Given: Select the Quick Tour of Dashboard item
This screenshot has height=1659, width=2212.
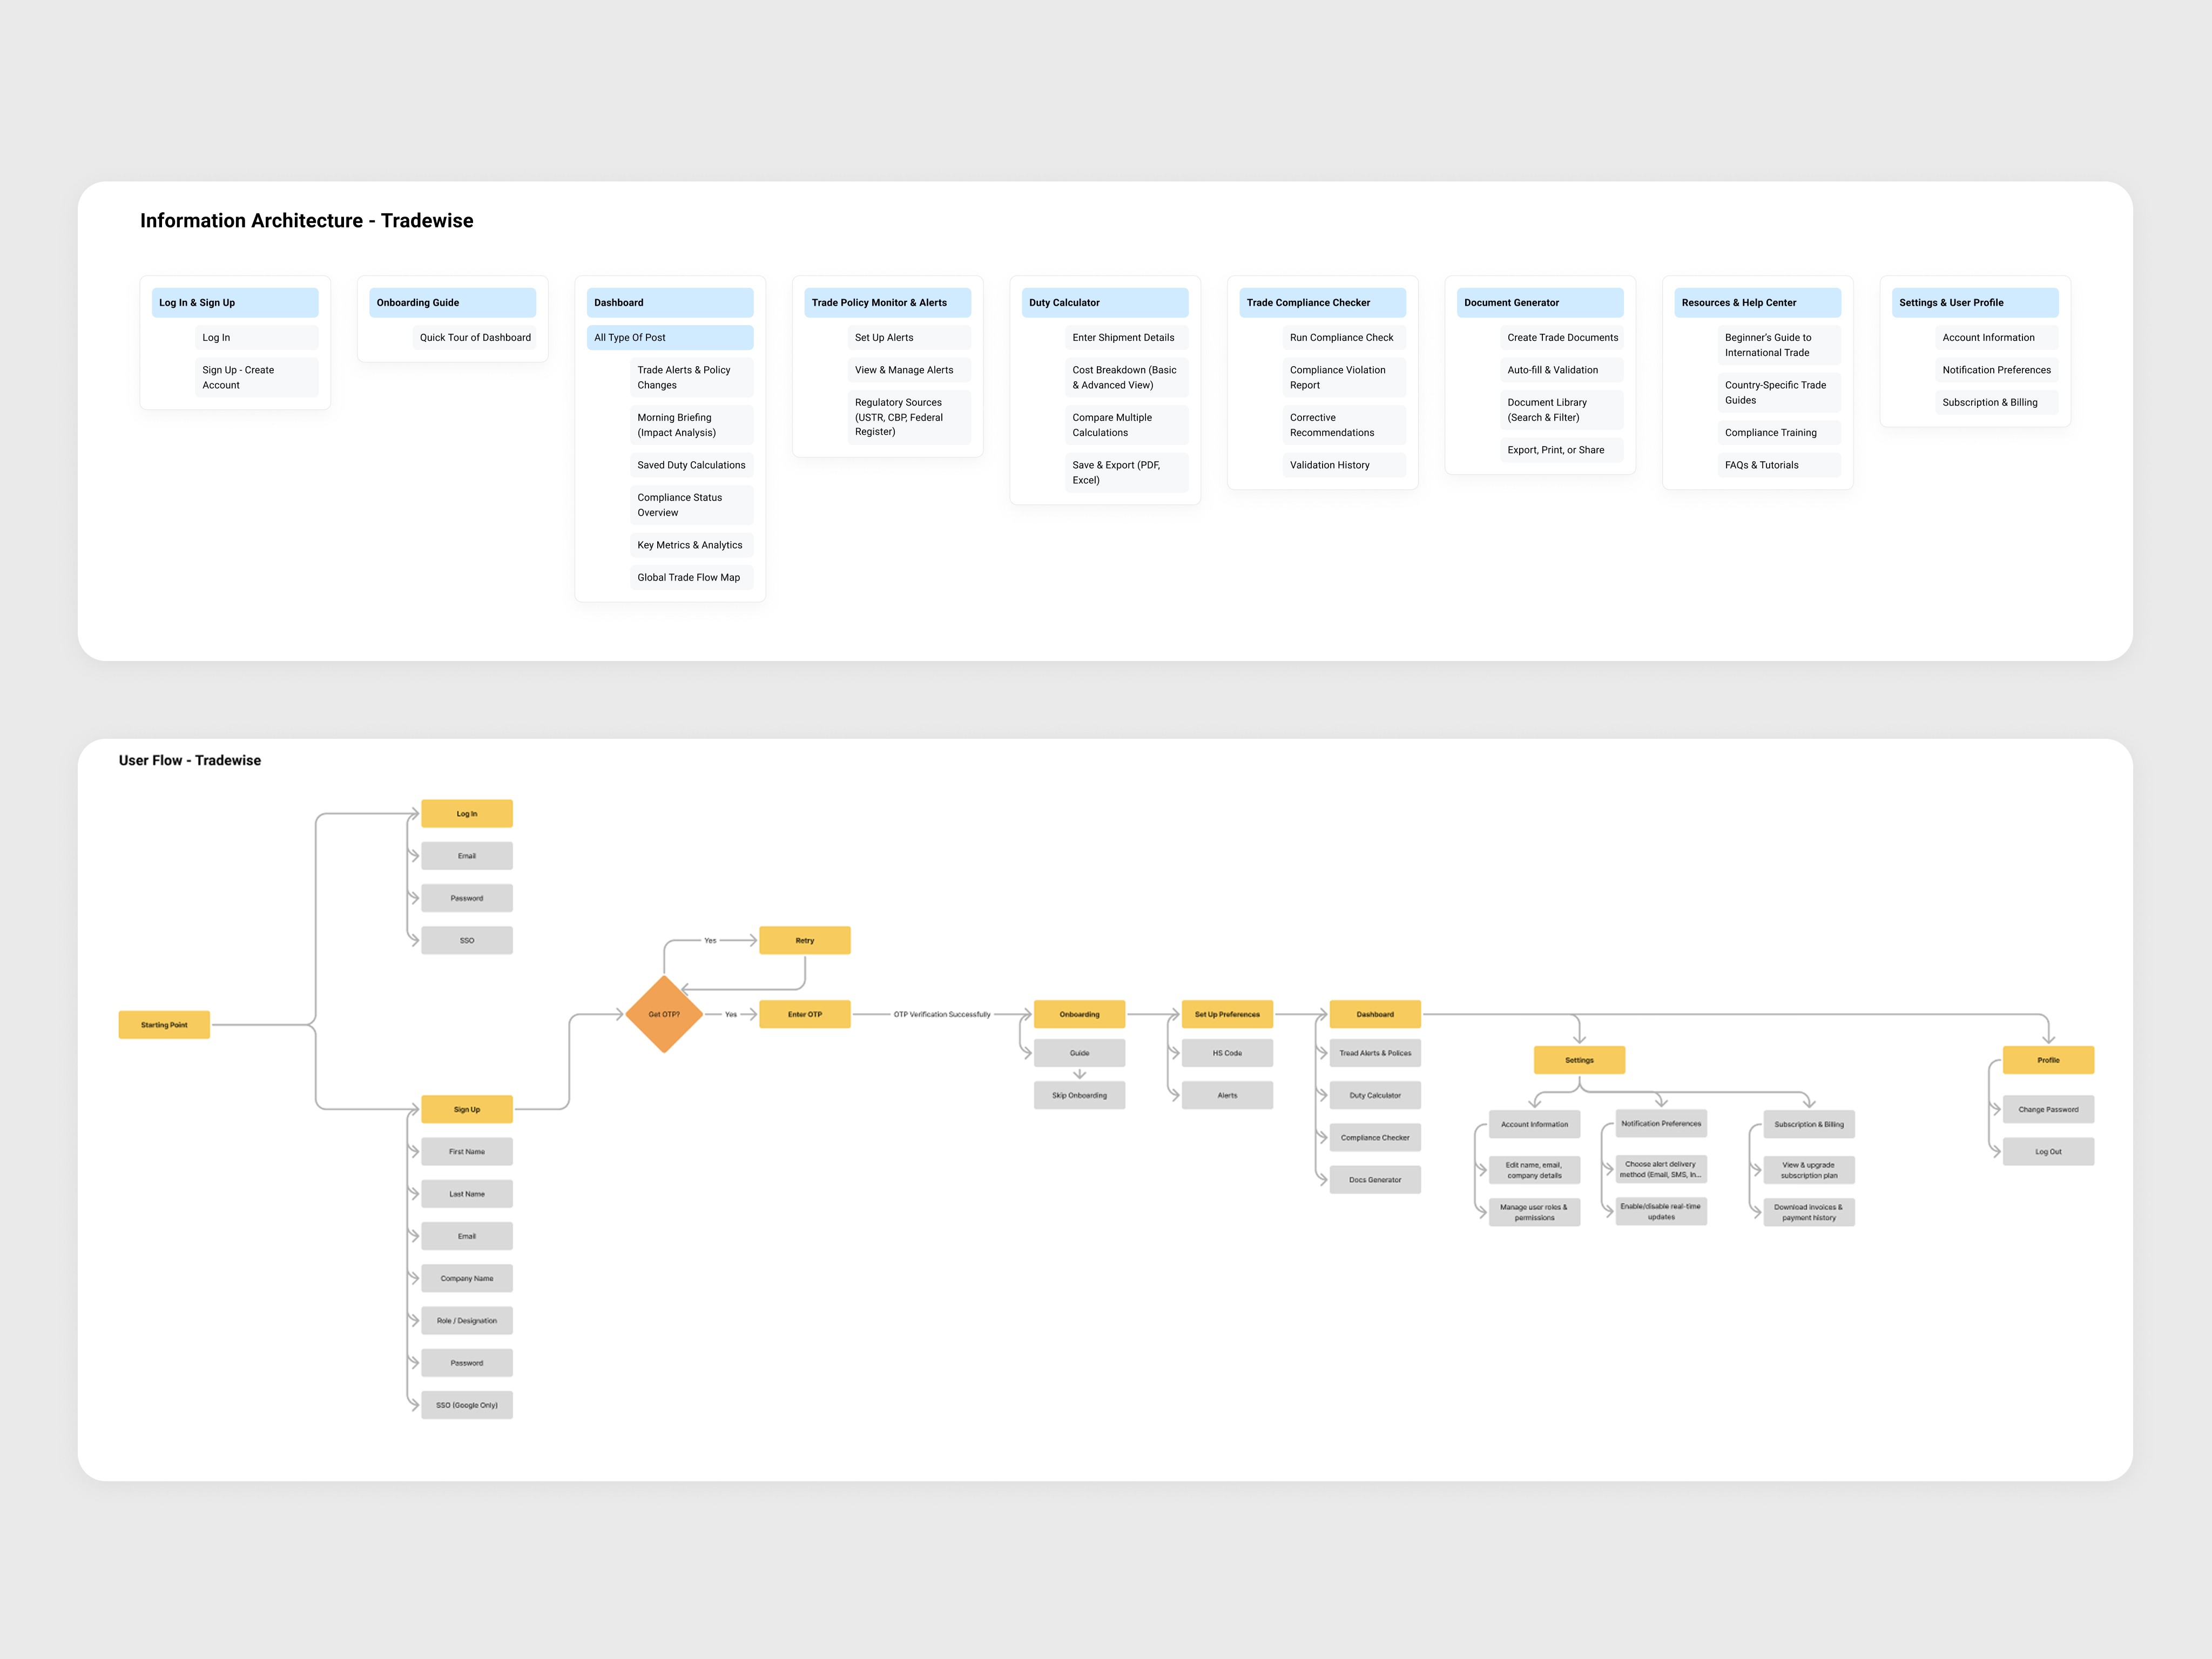Looking at the screenshot, I should click(475, 337).
